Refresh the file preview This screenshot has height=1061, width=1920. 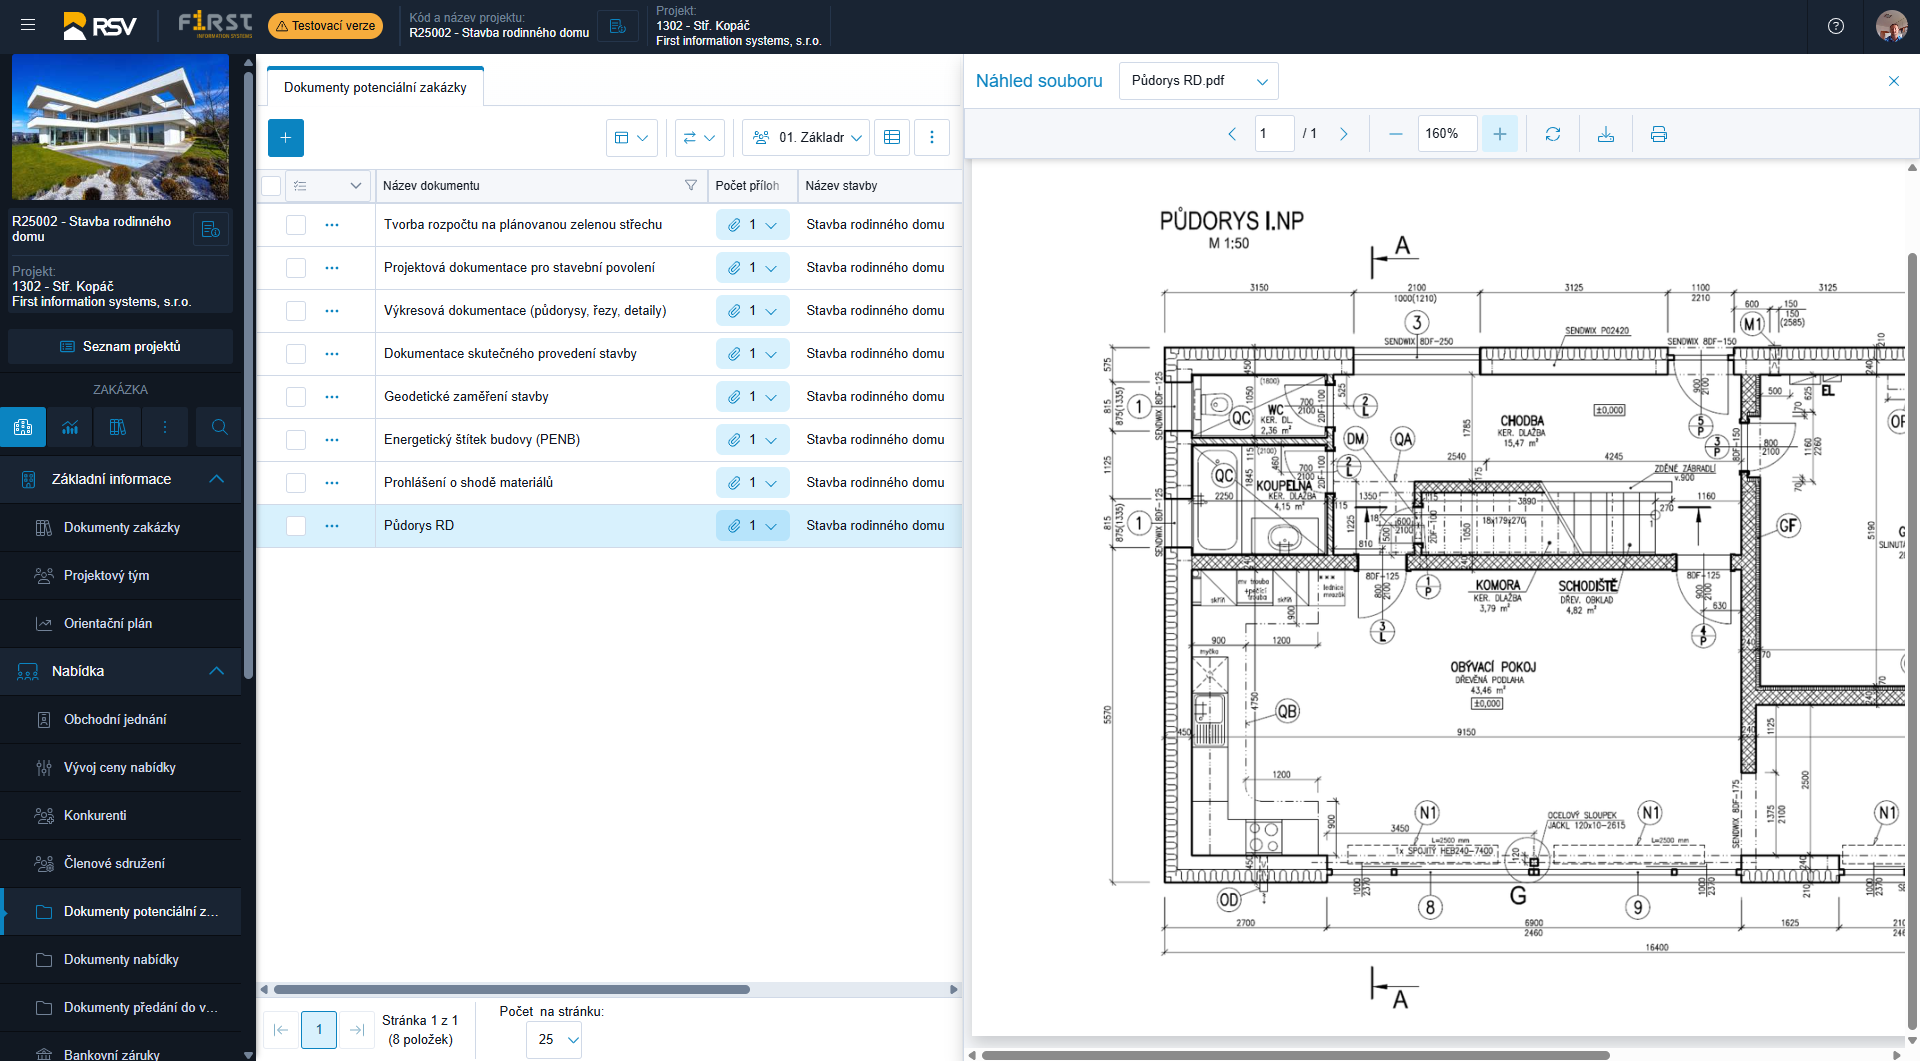(x=1552, y=134)
